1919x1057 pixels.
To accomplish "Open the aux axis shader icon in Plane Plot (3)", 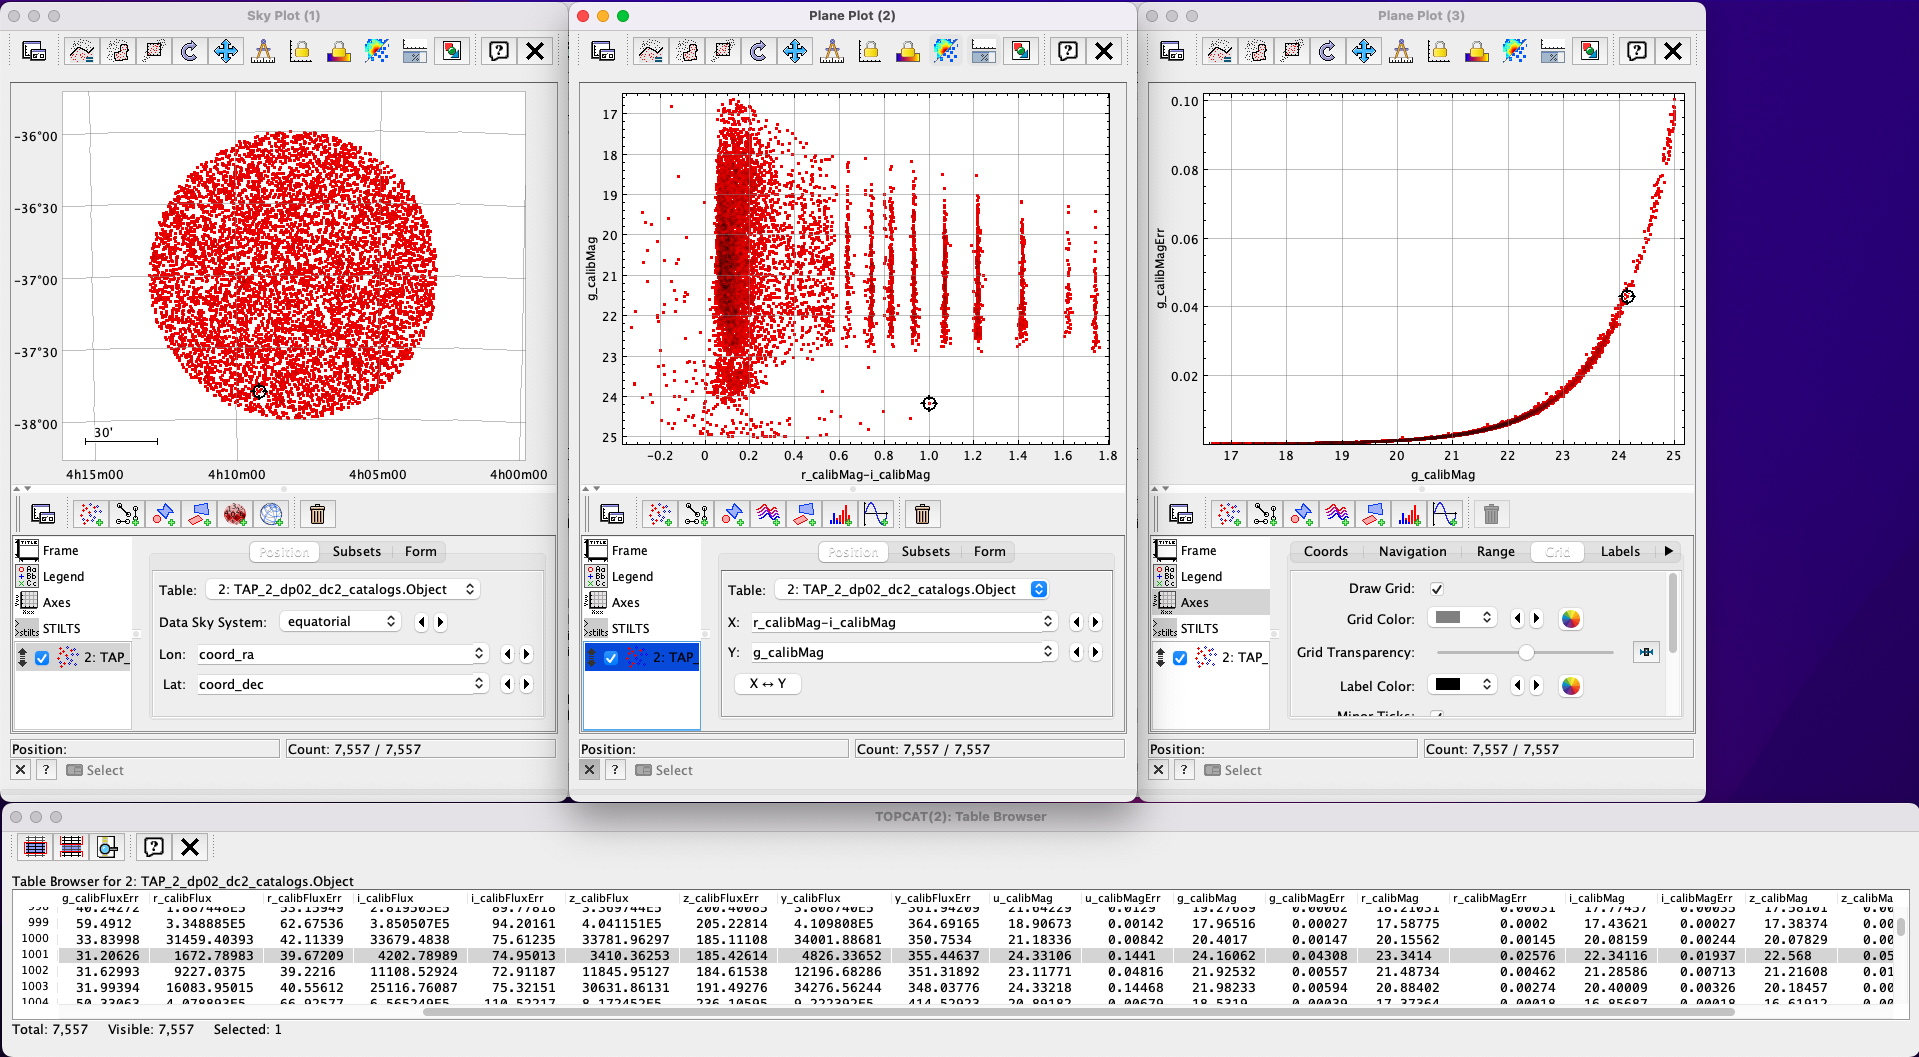I will pyautogui.click(x=1515, y=51).
